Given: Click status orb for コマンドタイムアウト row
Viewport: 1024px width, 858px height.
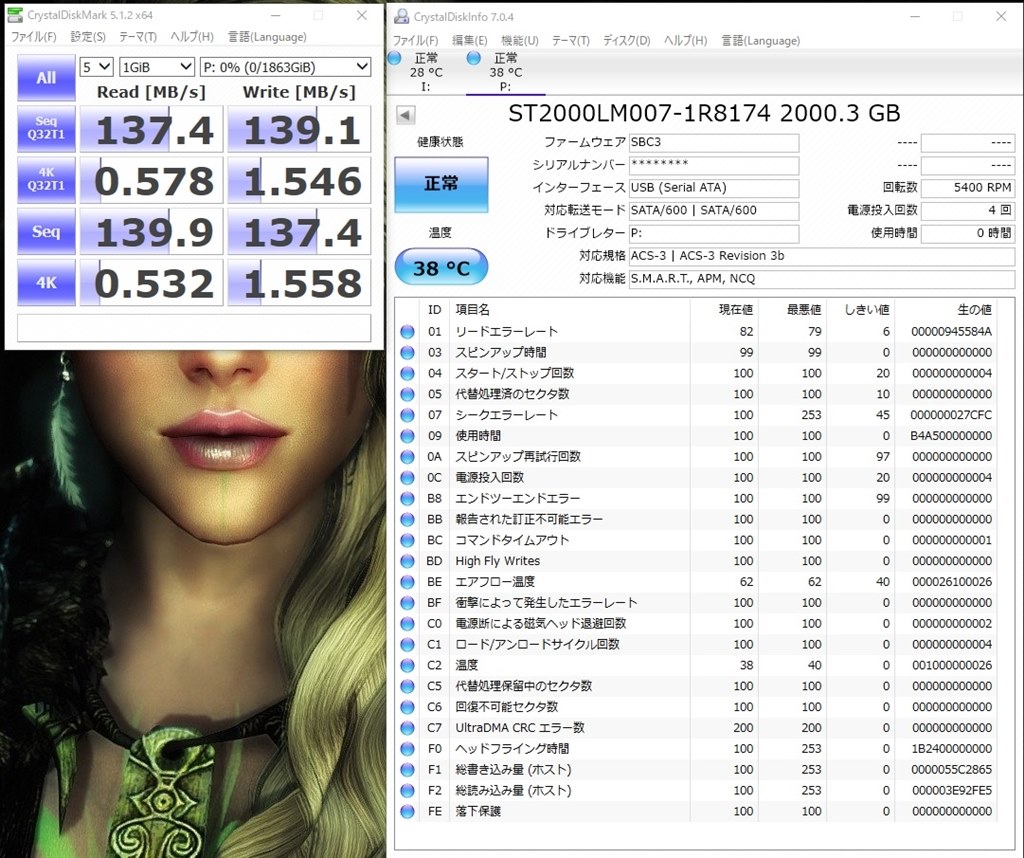Looking at the screenshot, I should click(408, 541).
